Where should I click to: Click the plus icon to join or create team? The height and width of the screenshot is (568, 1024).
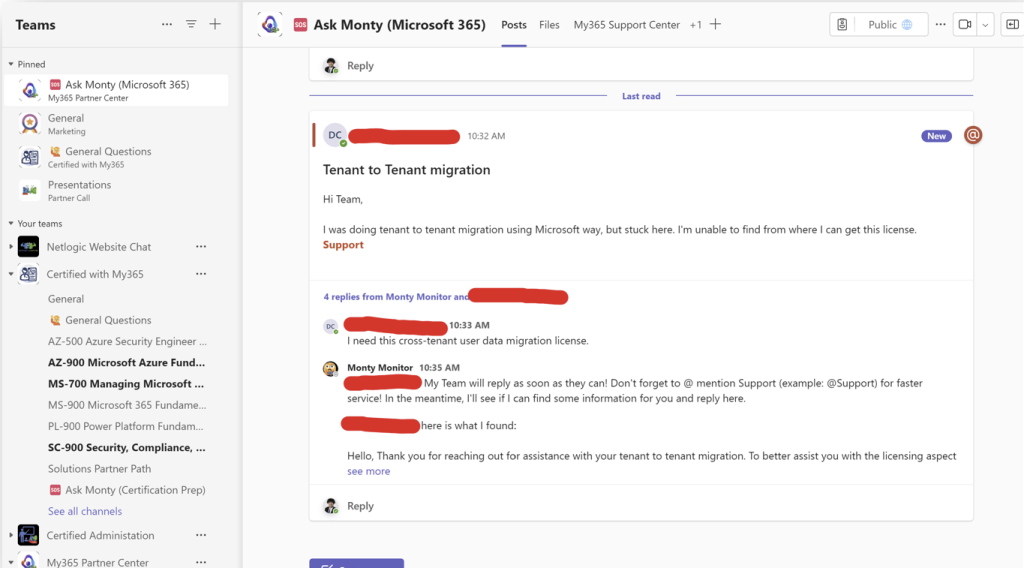coord(215,24)
